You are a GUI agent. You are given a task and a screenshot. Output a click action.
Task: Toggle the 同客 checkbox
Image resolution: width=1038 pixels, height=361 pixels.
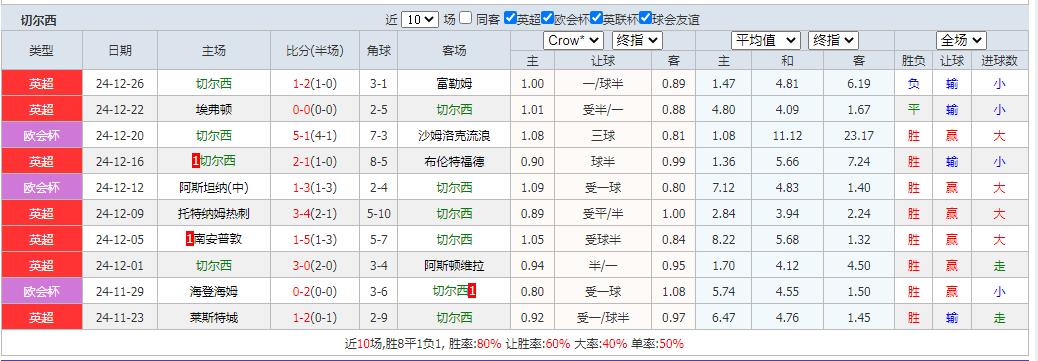(x=466, y=18)
